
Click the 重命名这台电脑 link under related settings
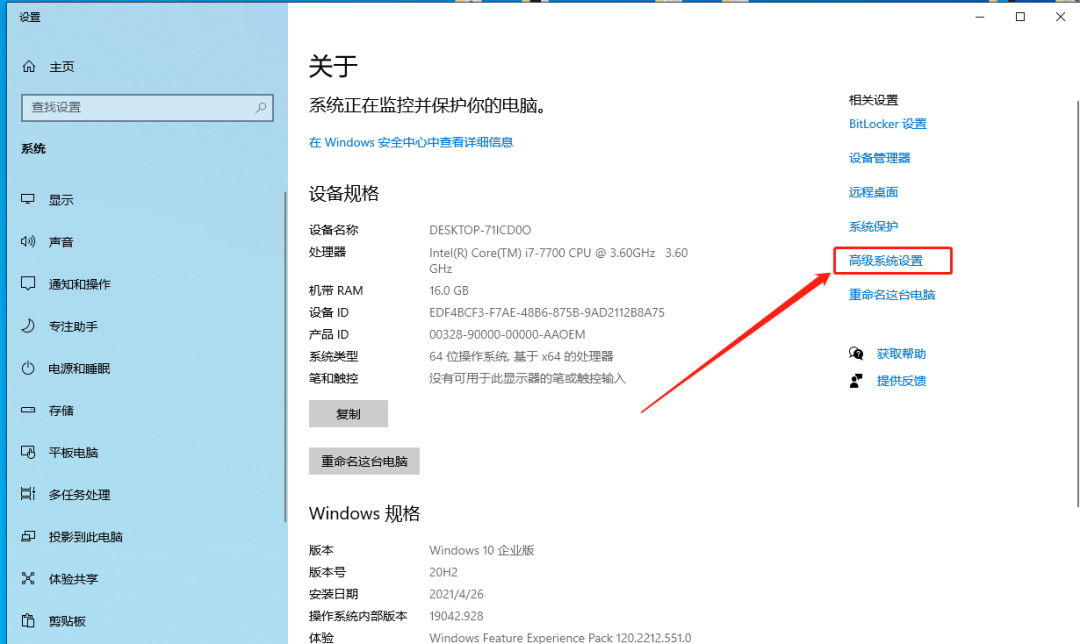click(x=891, y=295)
